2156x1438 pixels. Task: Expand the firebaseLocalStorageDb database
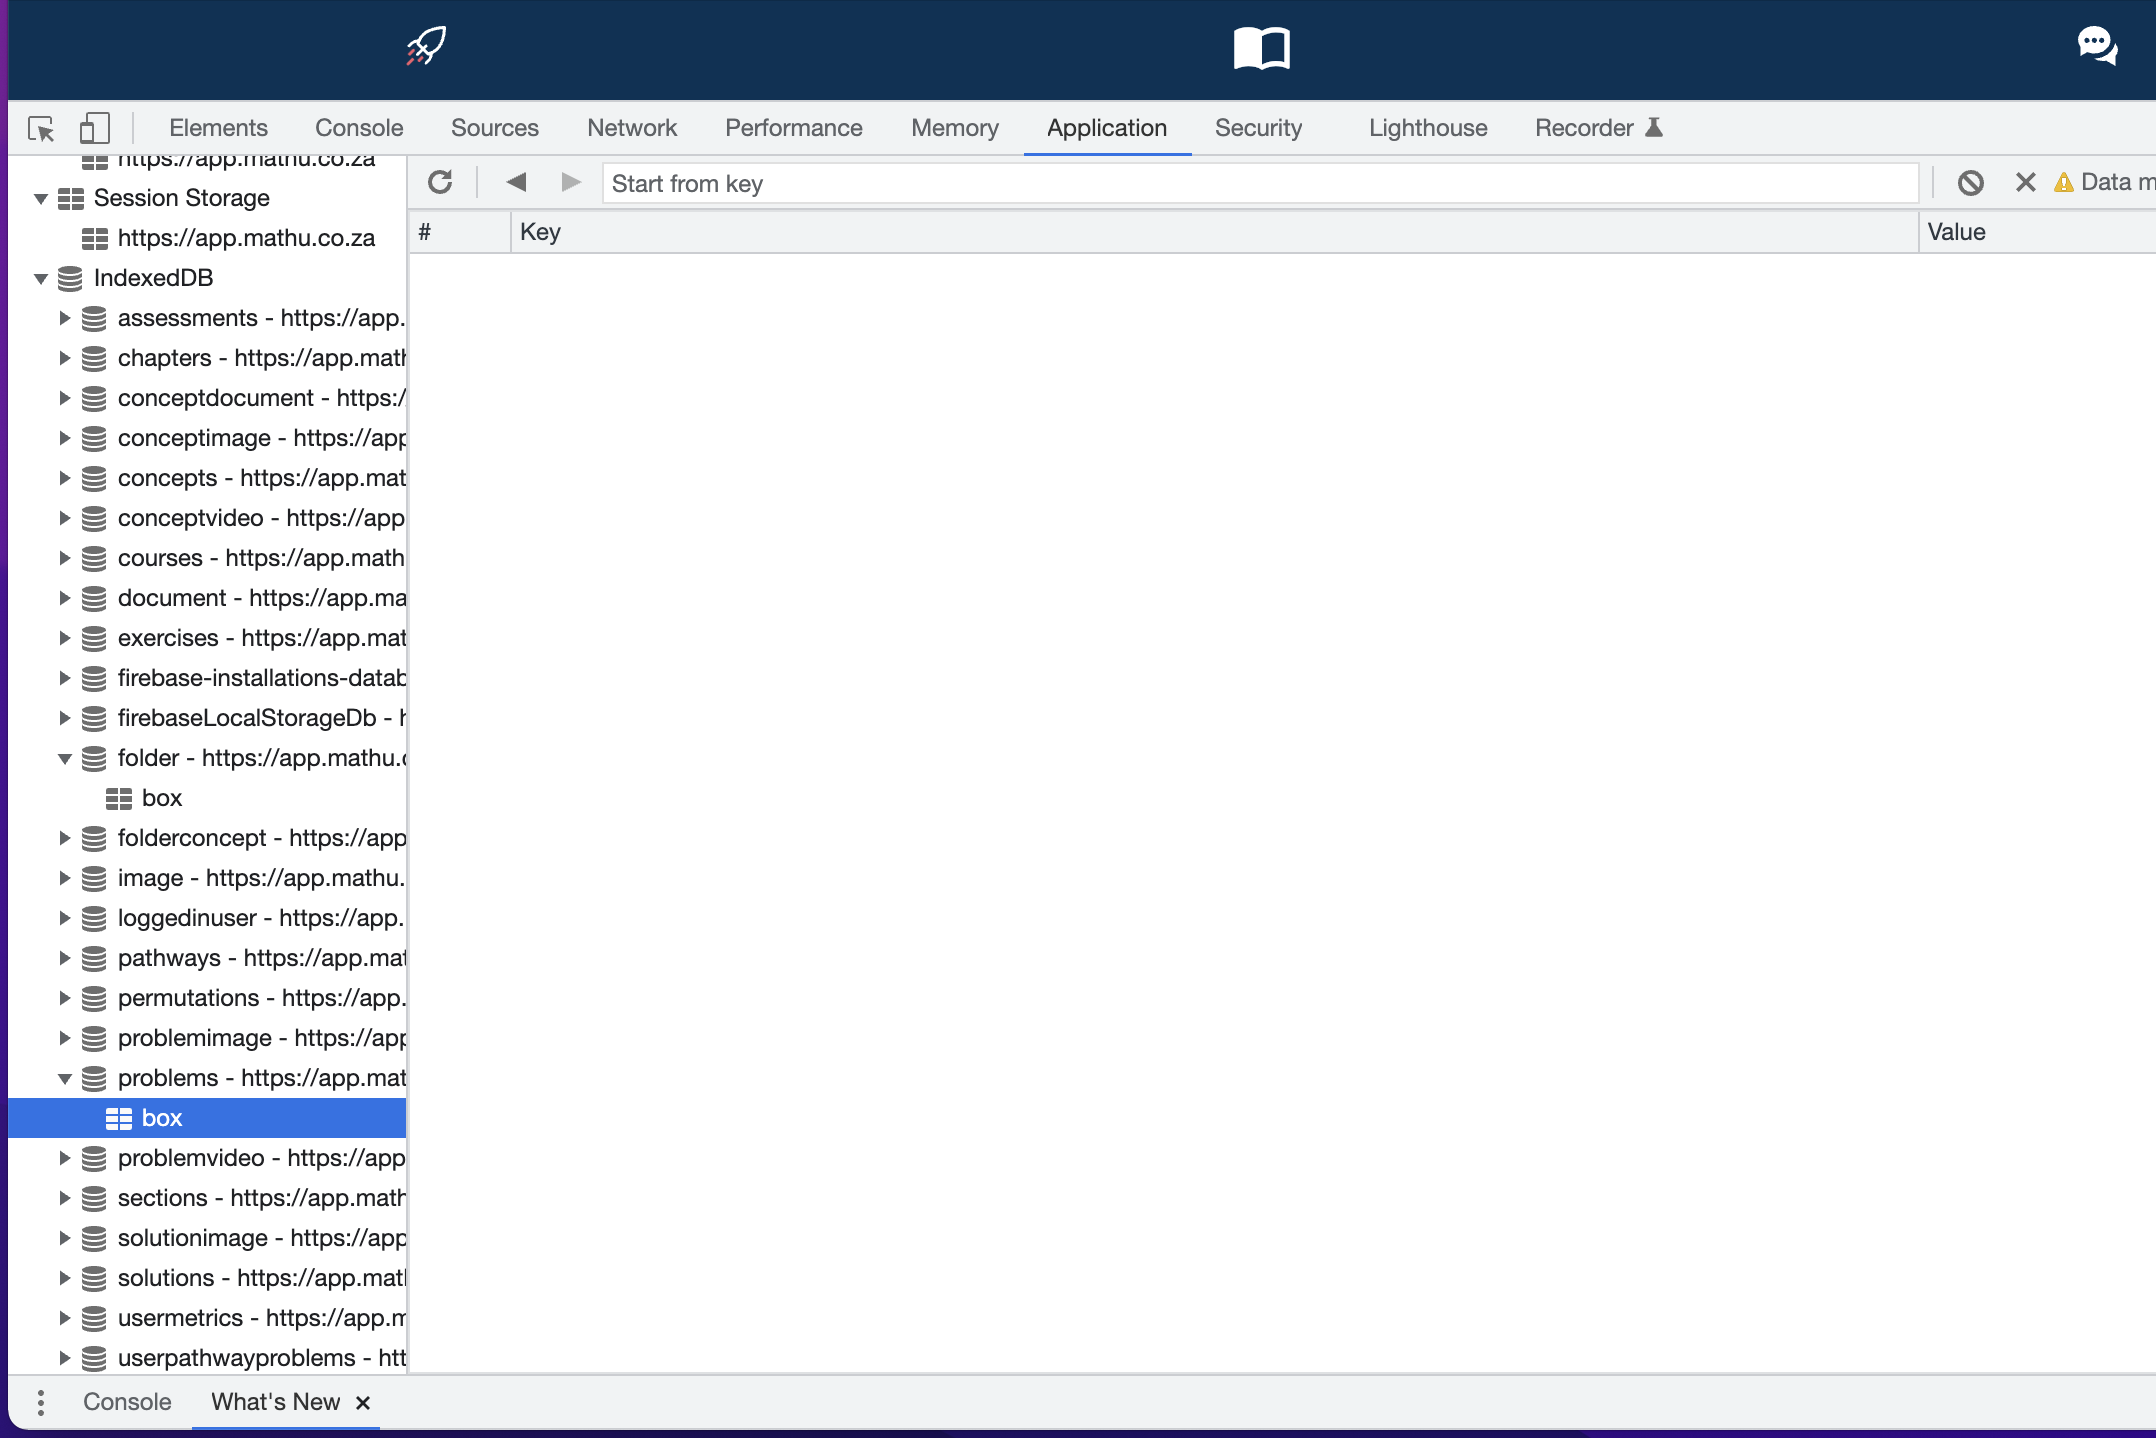coord(65,718)
